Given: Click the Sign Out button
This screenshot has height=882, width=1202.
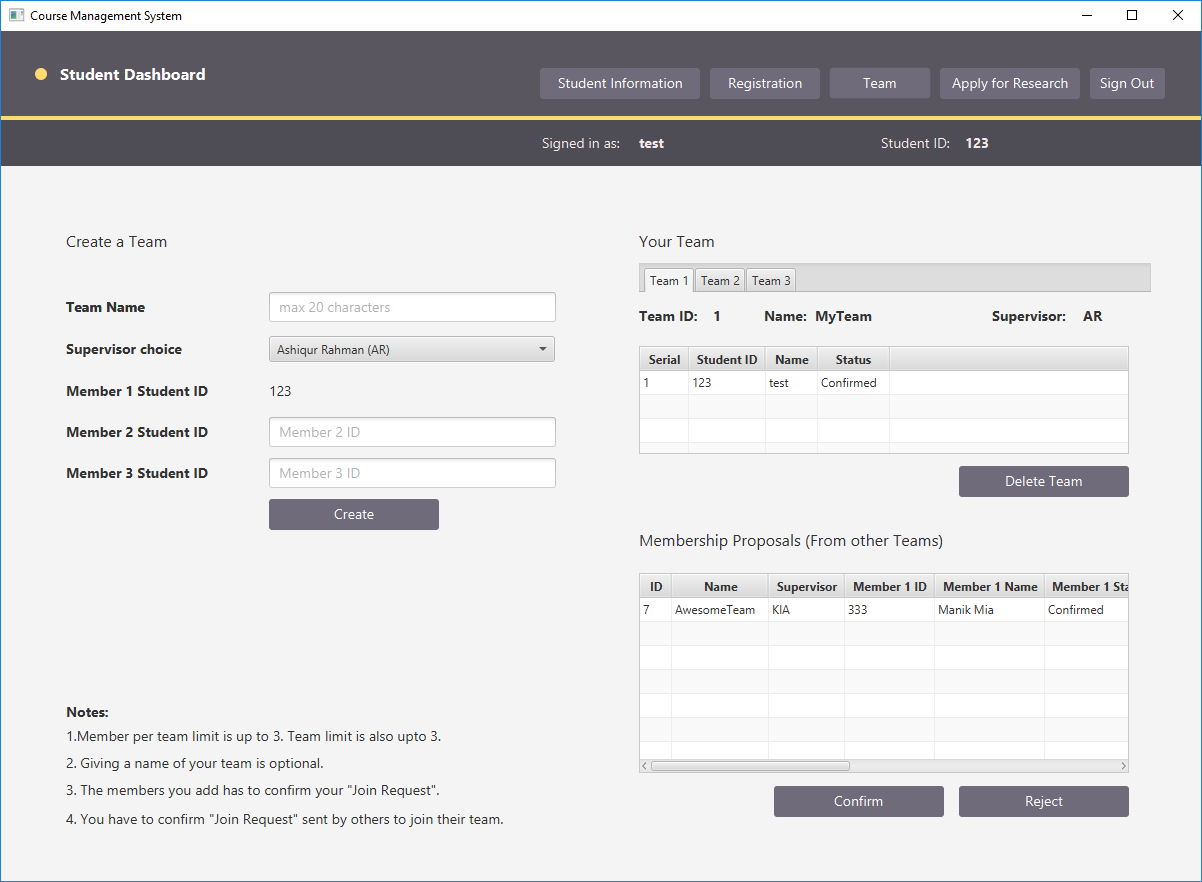Looking at the screenshot, I should (x=1127, y=84).
